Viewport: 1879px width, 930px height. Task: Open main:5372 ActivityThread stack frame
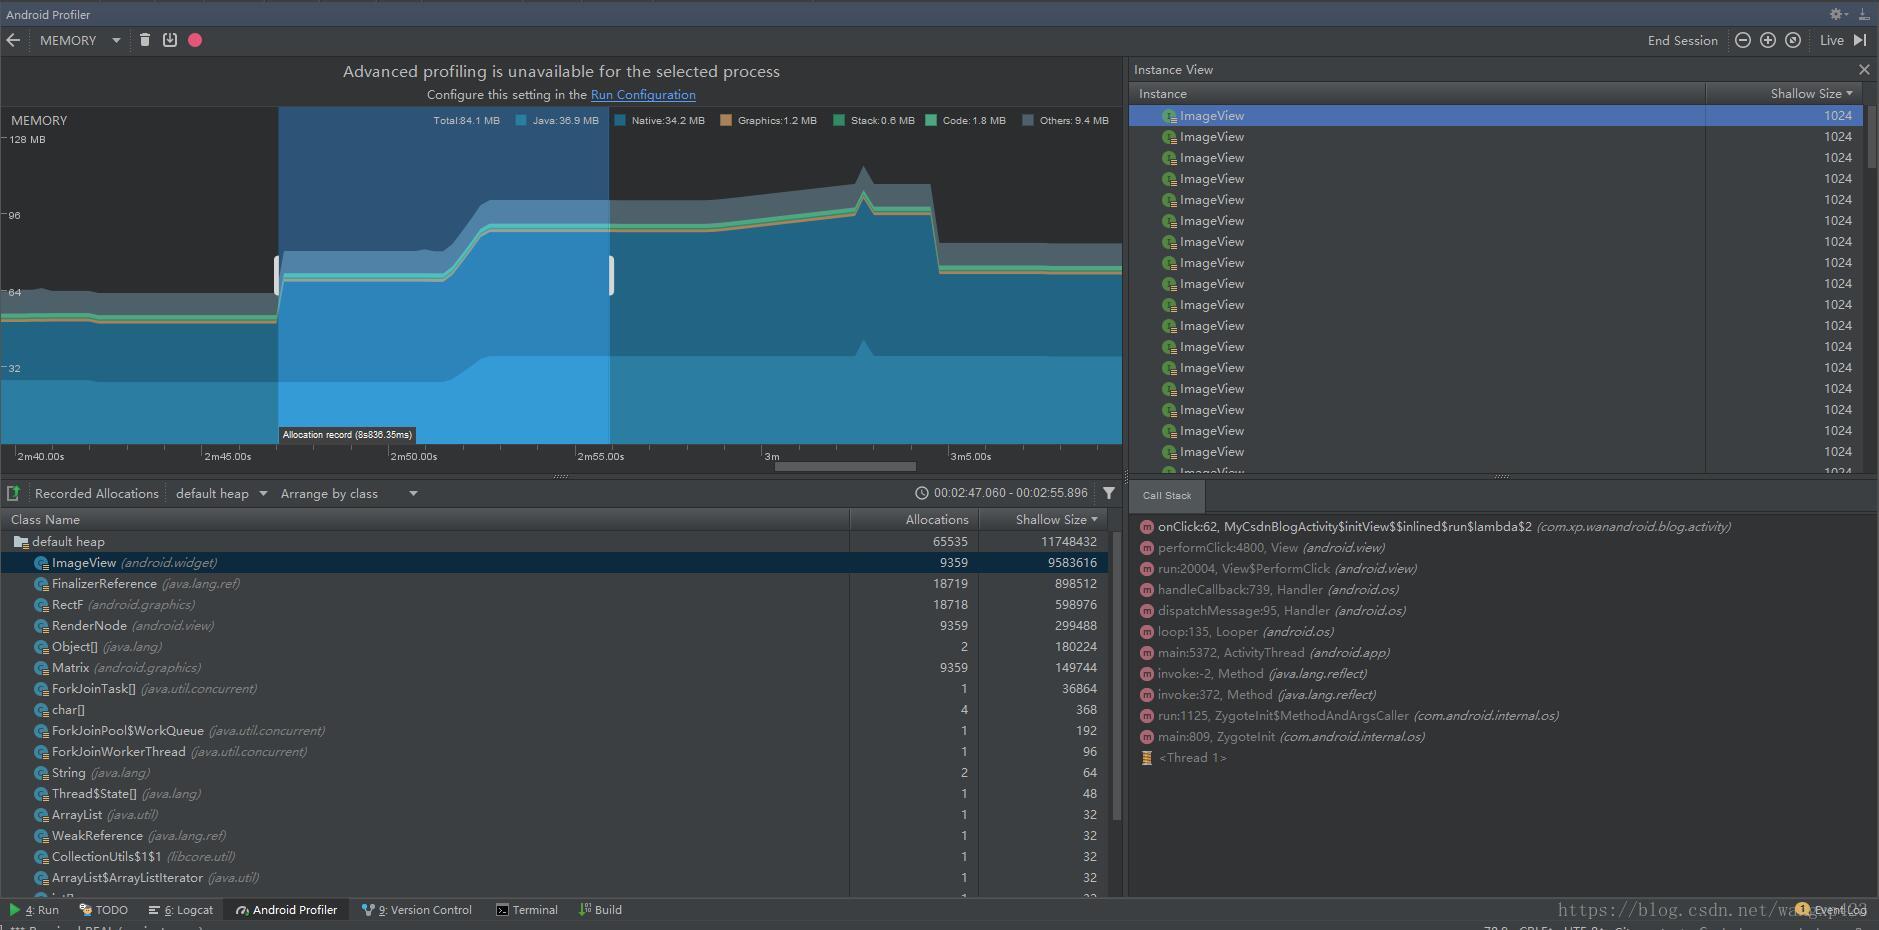(1265, 653)
